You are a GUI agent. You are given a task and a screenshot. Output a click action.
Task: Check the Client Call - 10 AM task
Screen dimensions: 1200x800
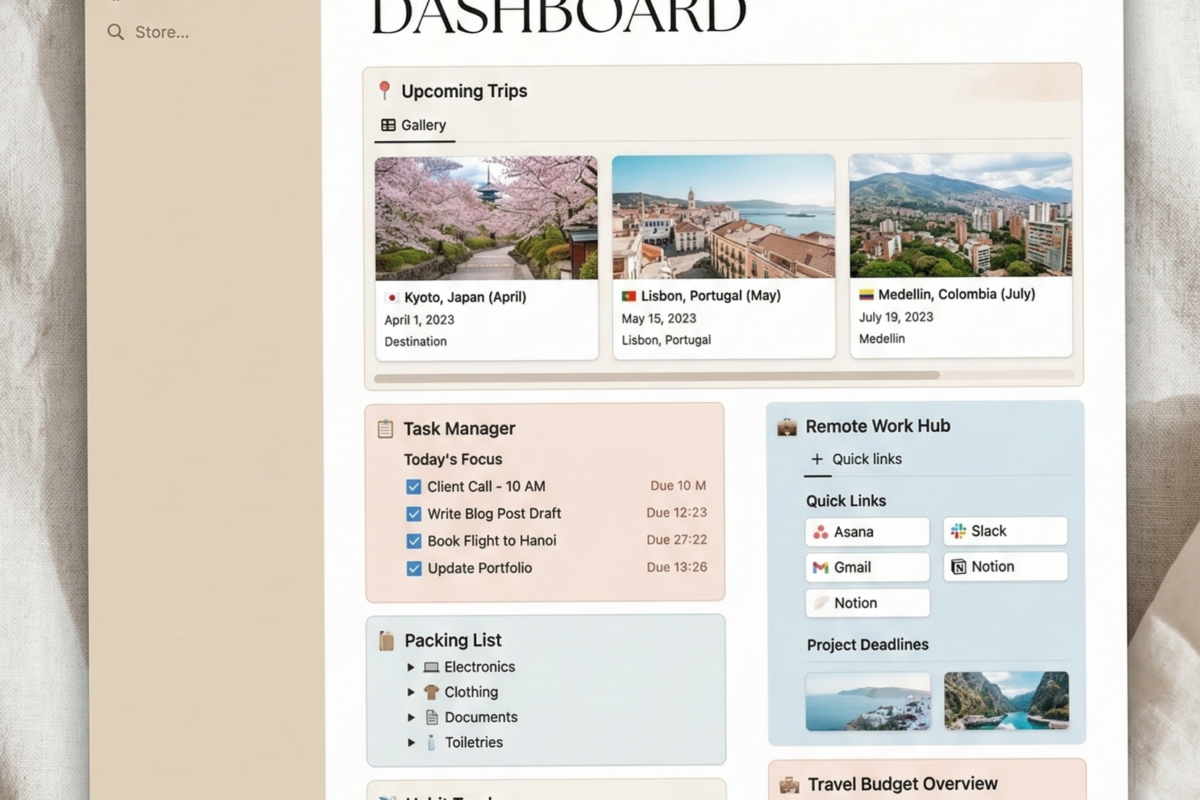coord(413,486)
